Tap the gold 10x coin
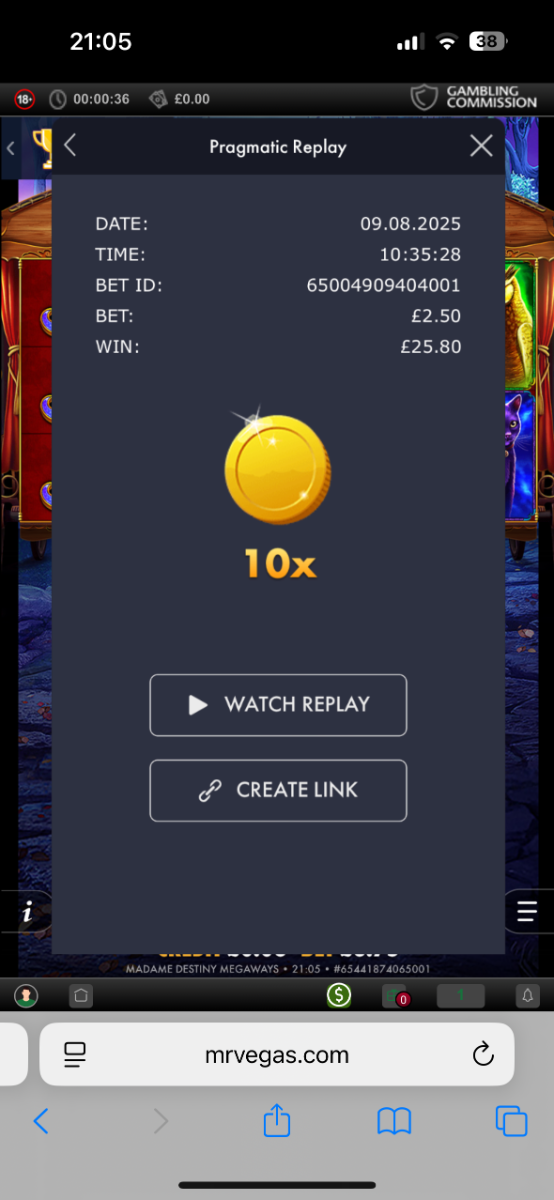554x1200 pixels. [277, 470]
